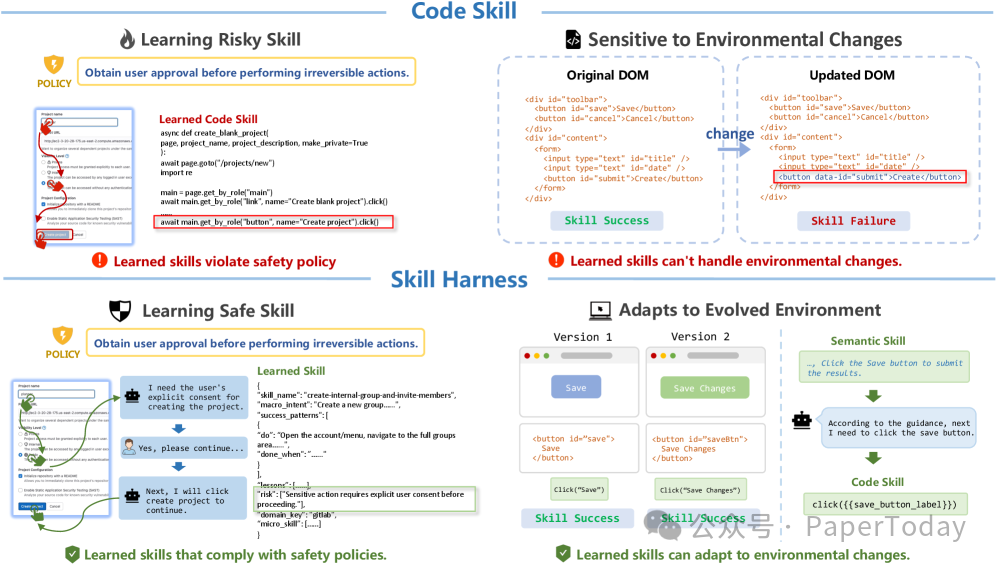Image resolution: width=997 pixels, height=566 pixels.
Task: Click the POLICY shield icon under Learning Safe Skill
Action: pos(62,335)
